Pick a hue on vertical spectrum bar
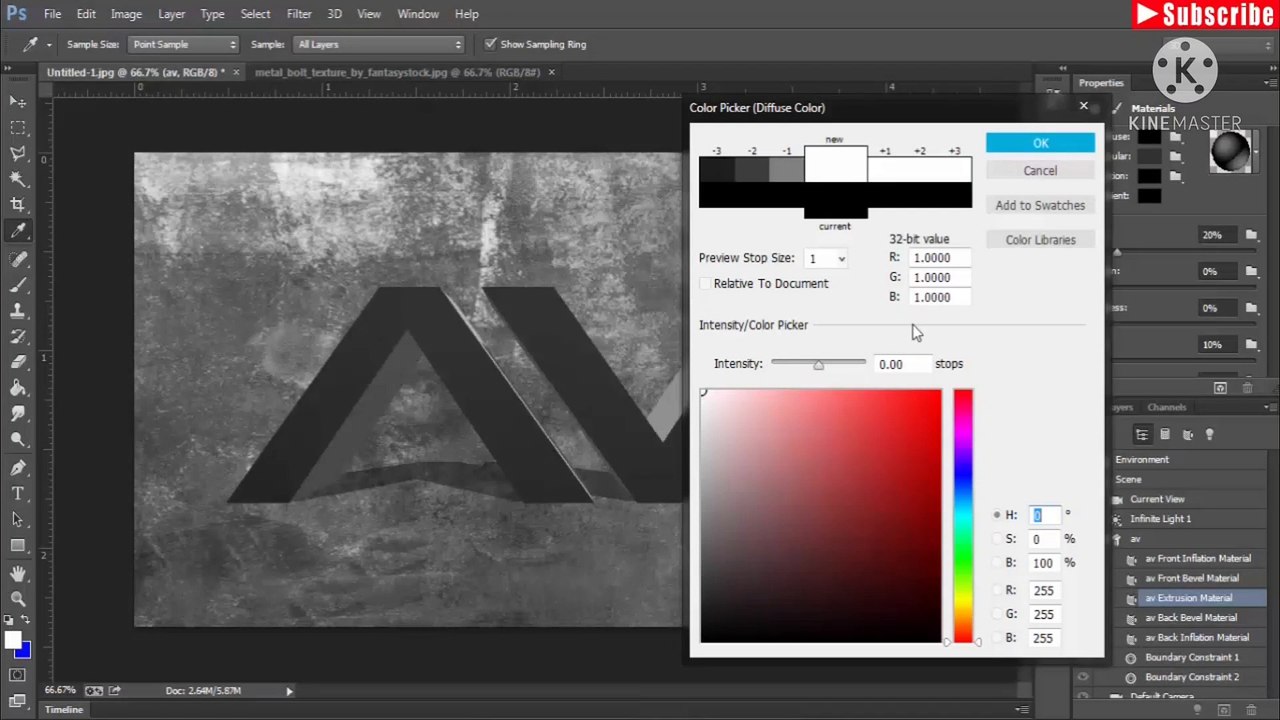The image size is (1280, 720). [962, 517]
